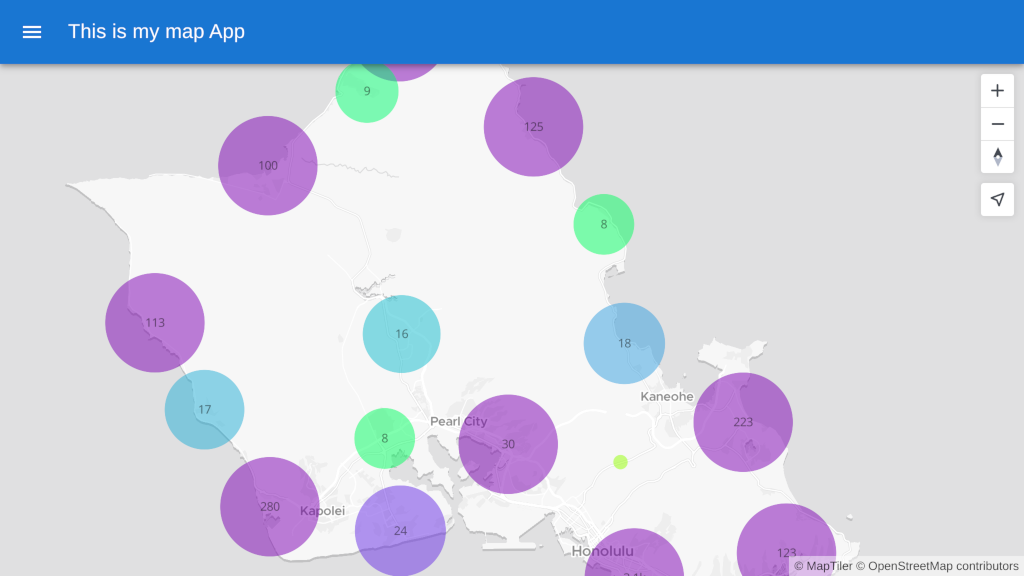The height and width of the screenshot is (576, 1024).
Task: Expand the cluster labeled 113
Action: (155, 323)
